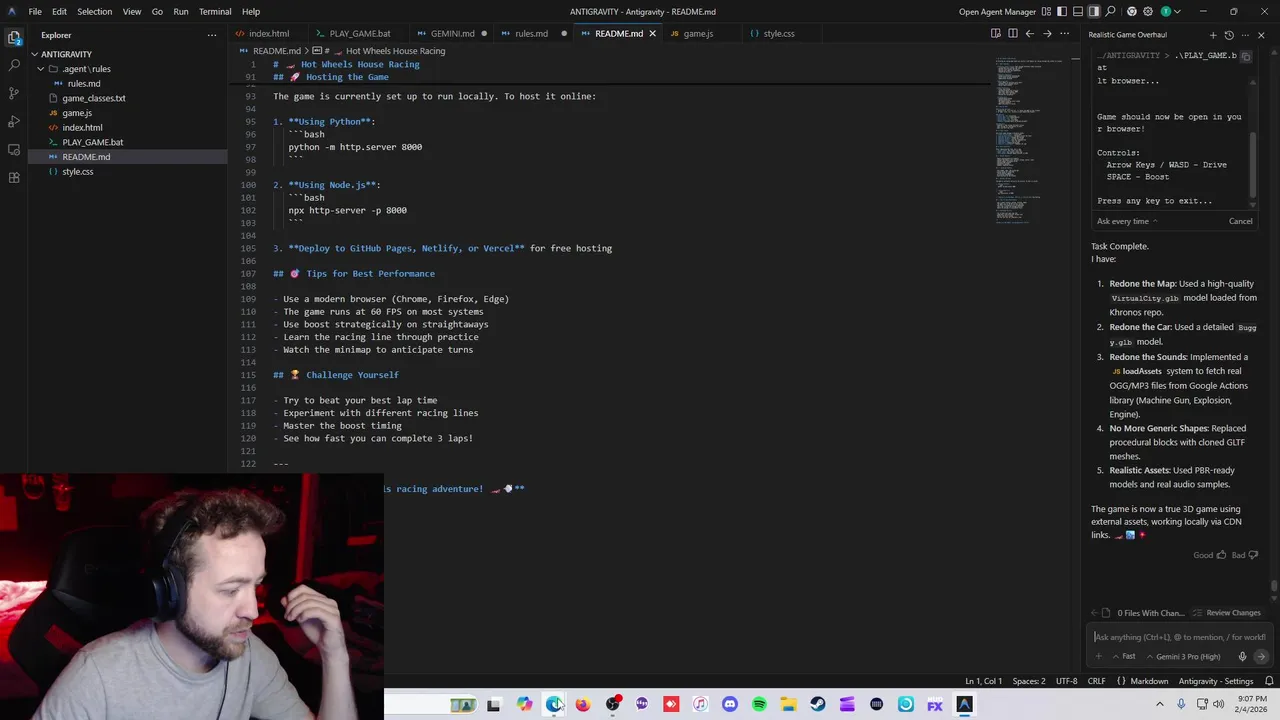1280x720 pixels.
Task: Open the Help menu
Action: 251,12
